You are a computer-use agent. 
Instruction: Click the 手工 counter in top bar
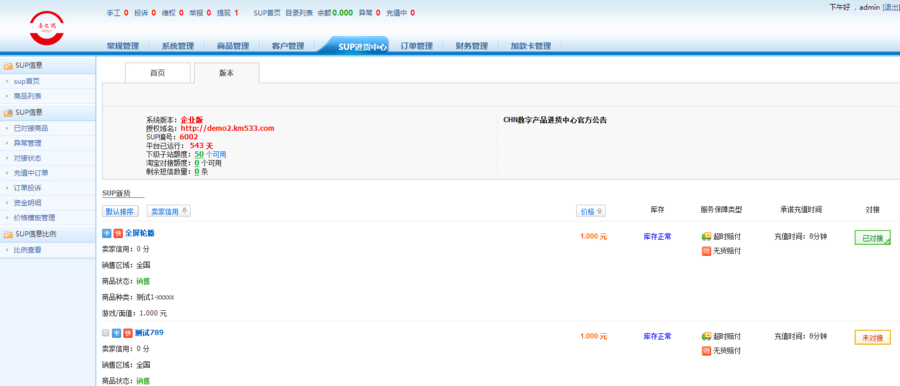click(x=117, y=13)
